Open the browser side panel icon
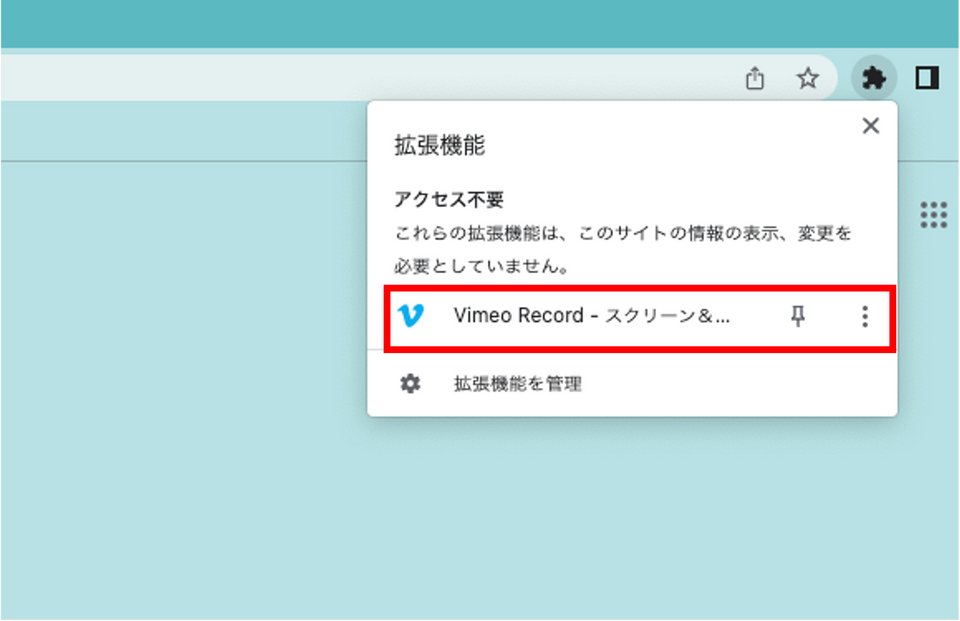The image size is (960, 621). pos(926,78)
